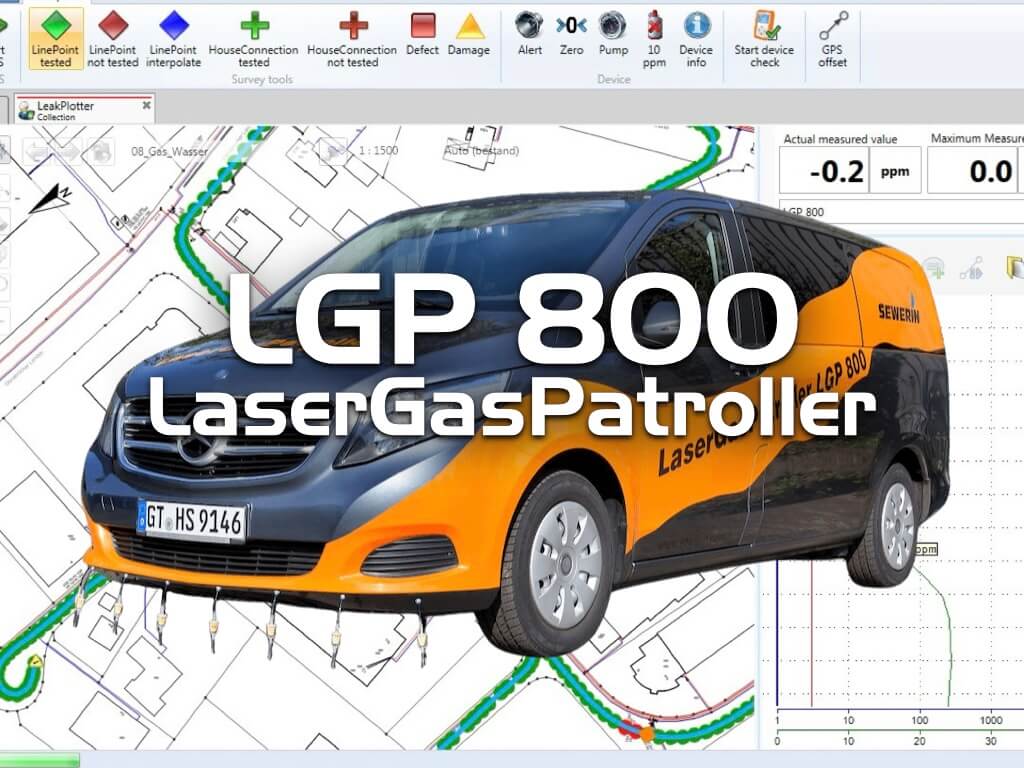The image size is (1024, 768).
Task: Zero the device measurement
Action: 571,35
